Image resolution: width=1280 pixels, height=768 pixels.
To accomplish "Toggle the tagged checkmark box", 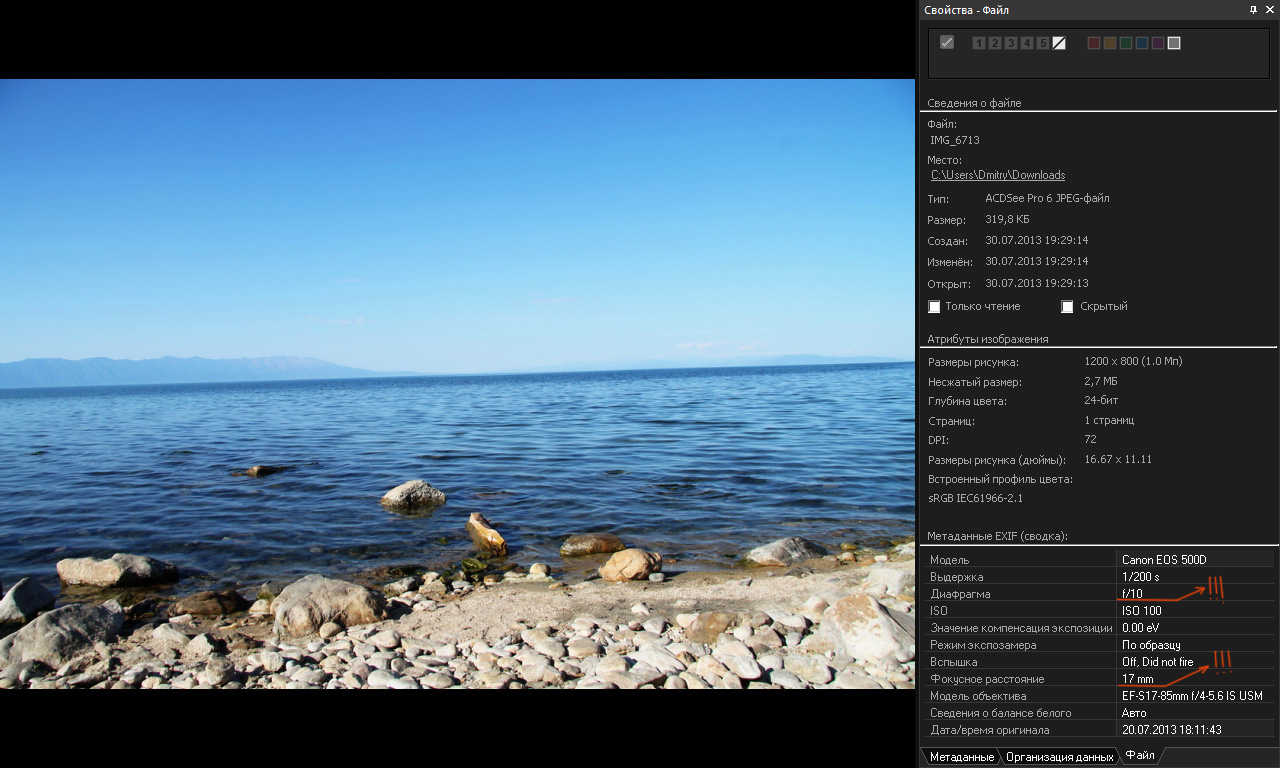I will (947, 42).
